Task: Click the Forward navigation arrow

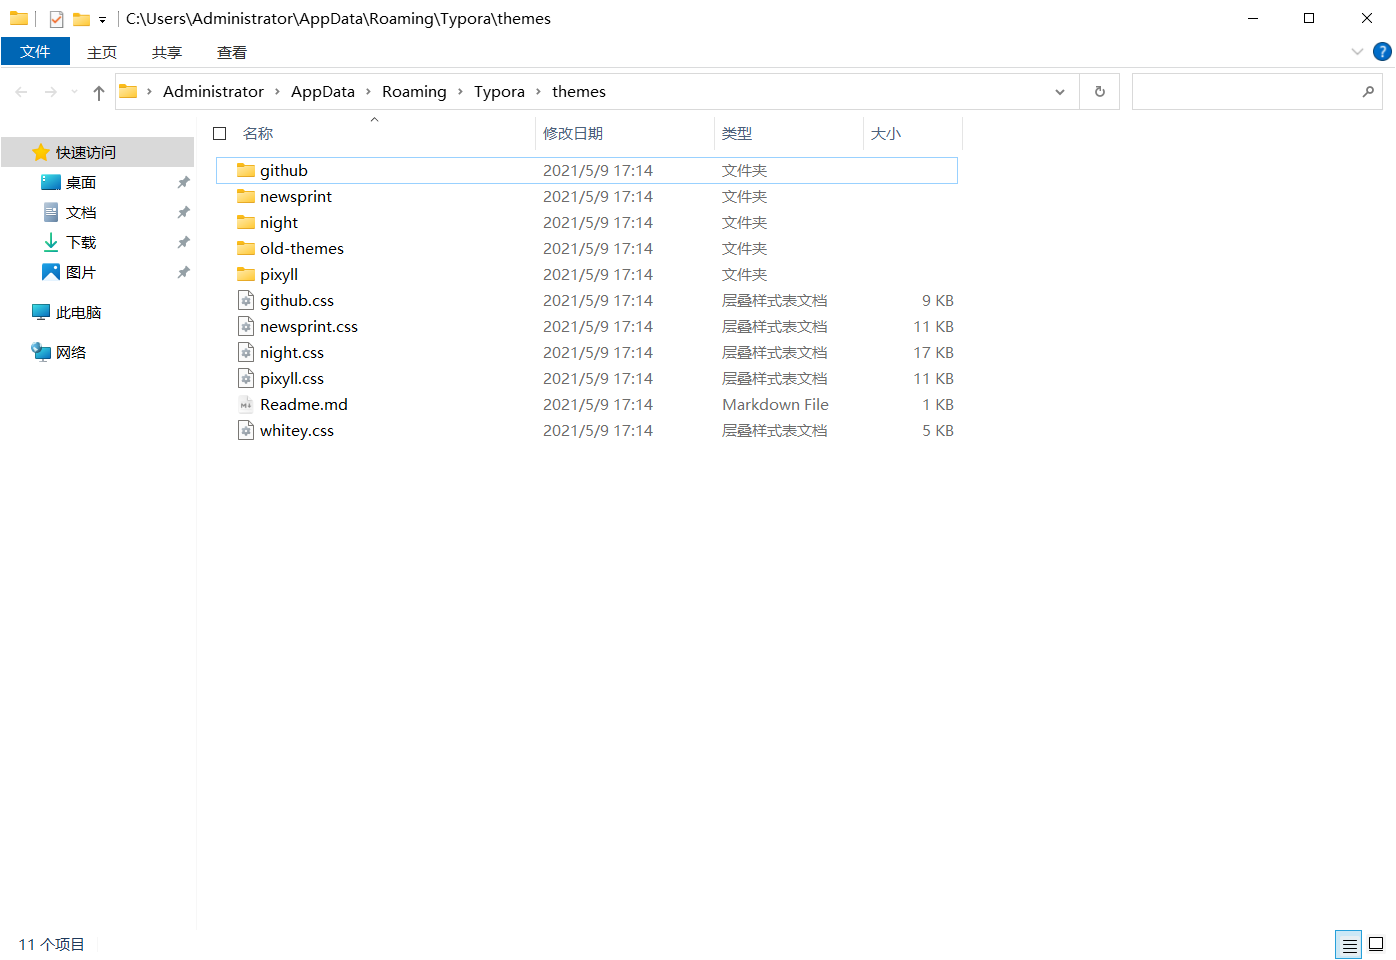Action: (x=51, y=92)
